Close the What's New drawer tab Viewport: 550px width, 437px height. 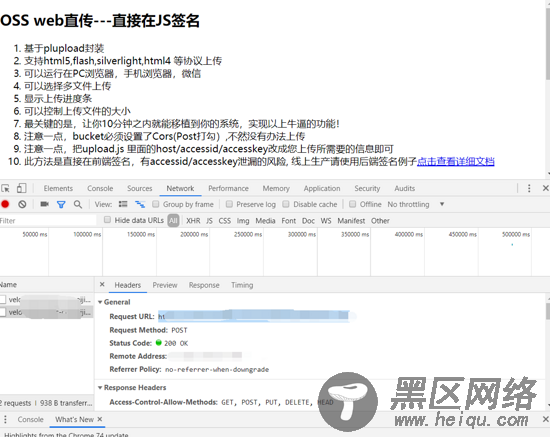100,419
